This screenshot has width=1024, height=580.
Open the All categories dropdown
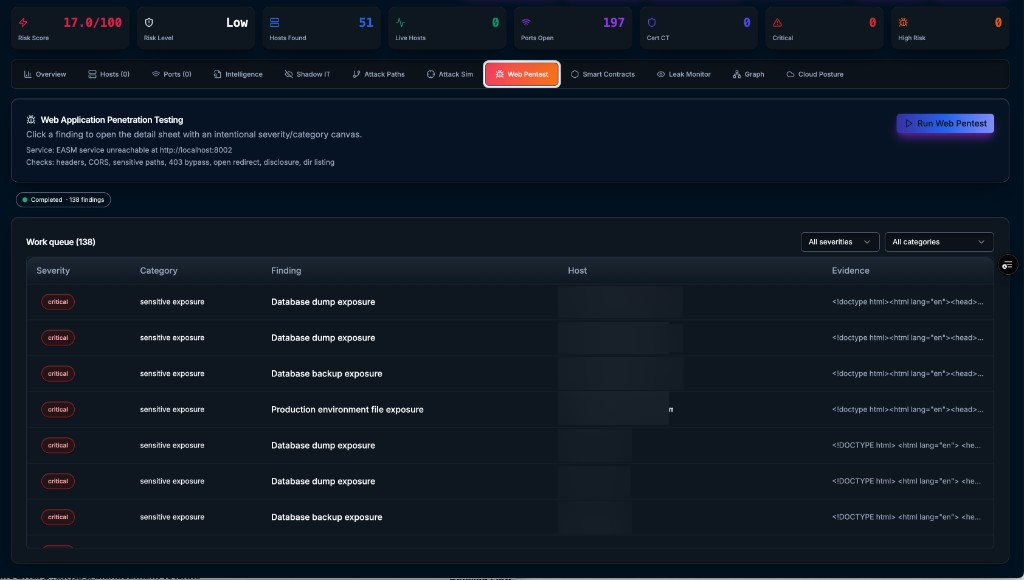(x=938, y=242)
